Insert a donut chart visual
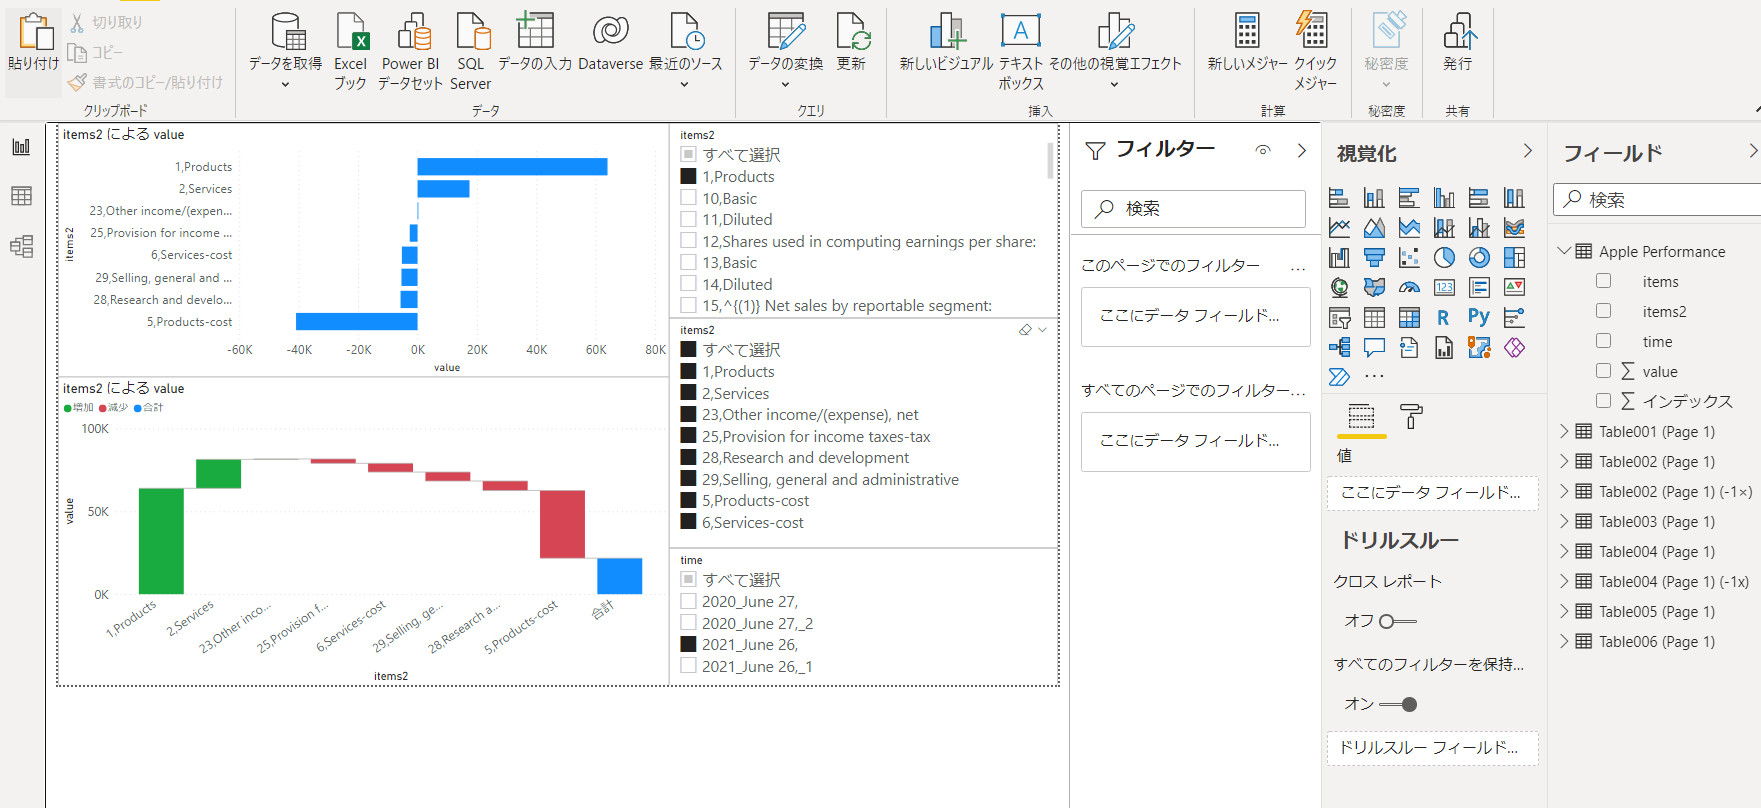 [x=1479, y=258]
